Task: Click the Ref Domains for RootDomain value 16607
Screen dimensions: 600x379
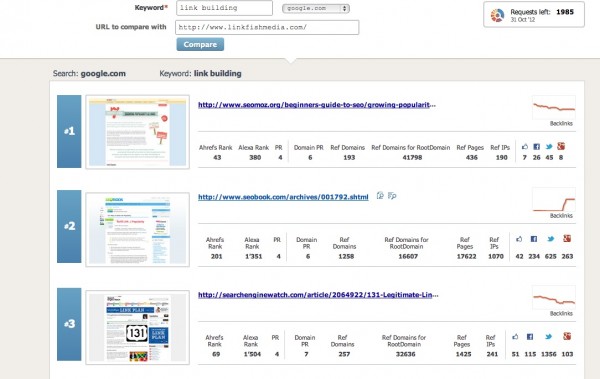Action: (x=408, y=256)
